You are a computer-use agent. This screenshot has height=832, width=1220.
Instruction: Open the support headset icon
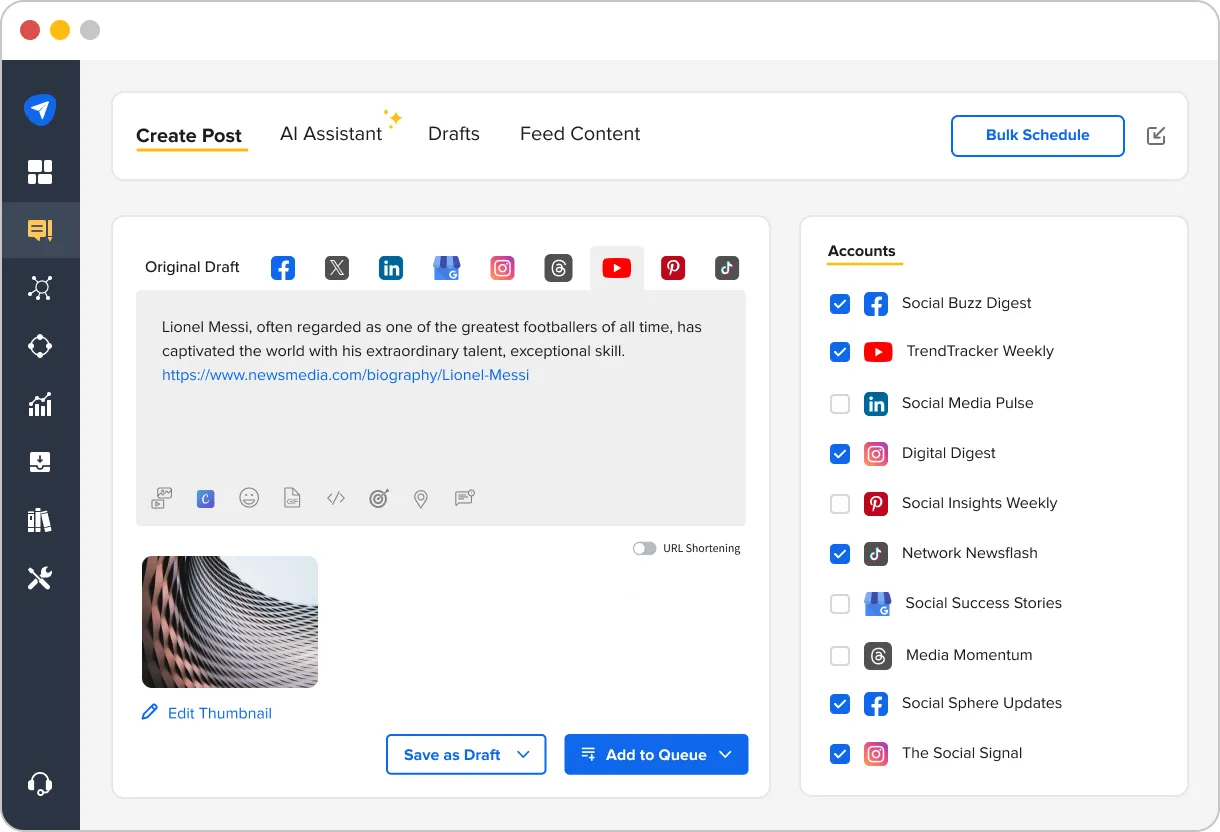pos(41,783)
